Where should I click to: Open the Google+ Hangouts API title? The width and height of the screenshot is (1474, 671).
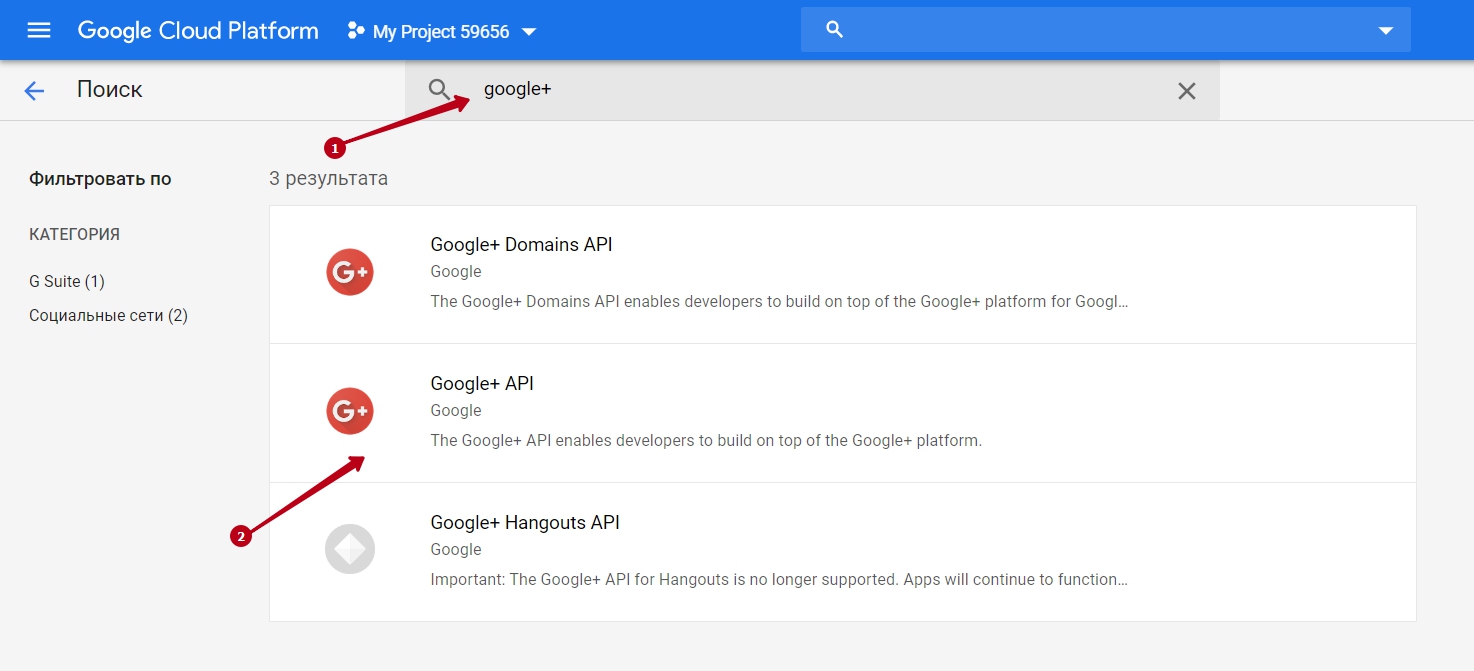(x=525, y=522)
